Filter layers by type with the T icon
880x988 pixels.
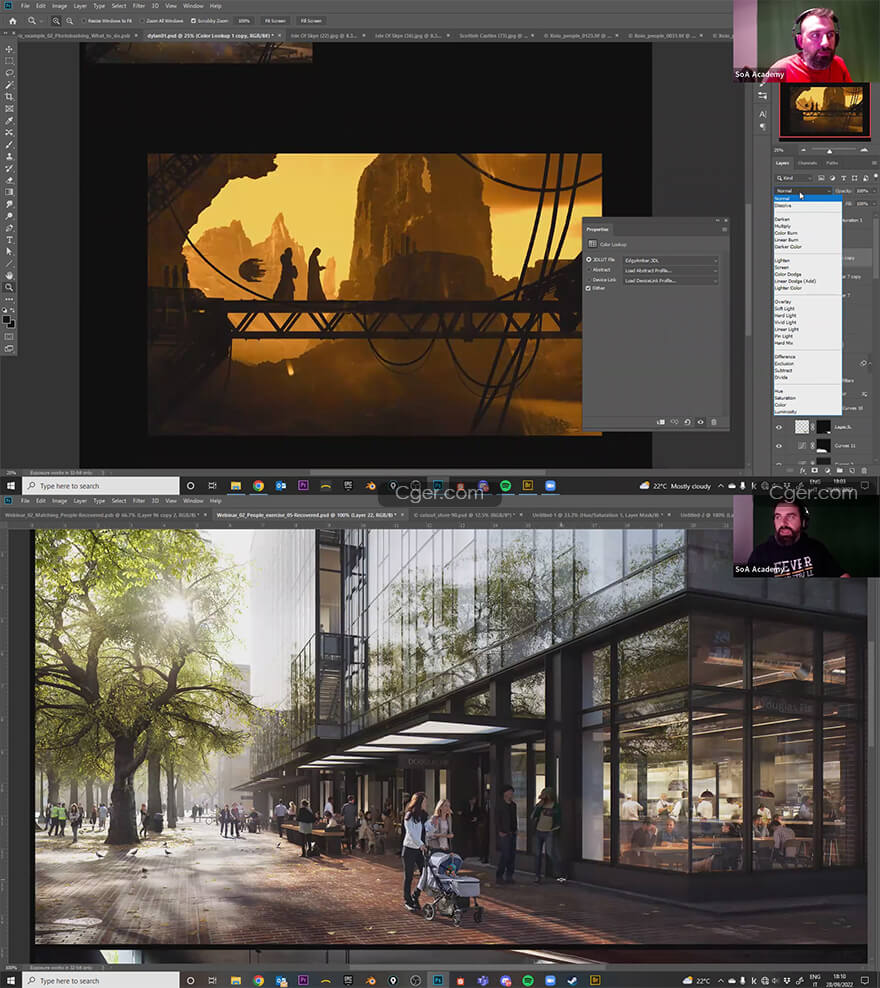(x=843, y=178)
